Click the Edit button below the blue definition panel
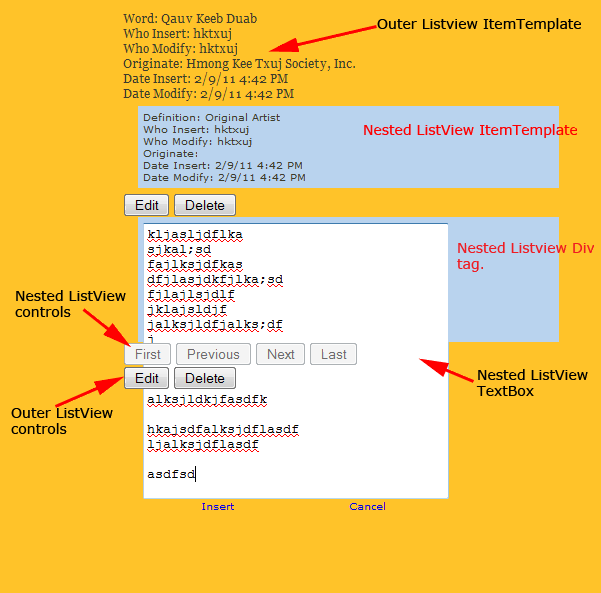The width and height of the screenshot is (601, 593). (x=146, y=205)
